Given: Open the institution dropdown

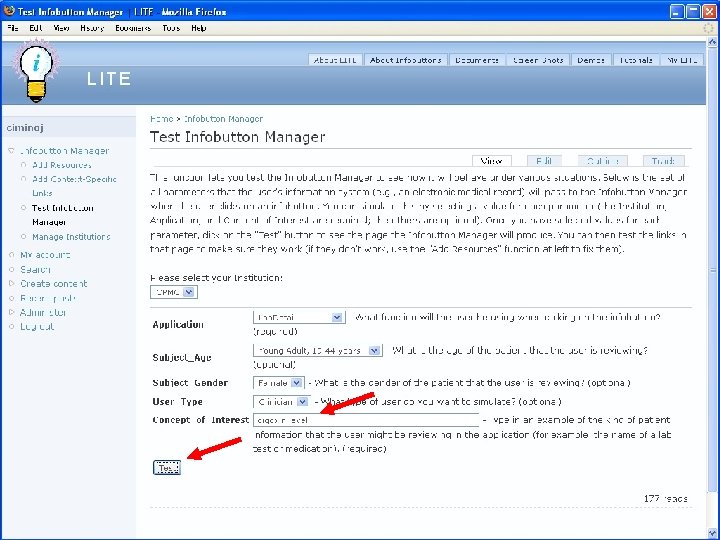Looking at the screenshot, I should point(174,292).
